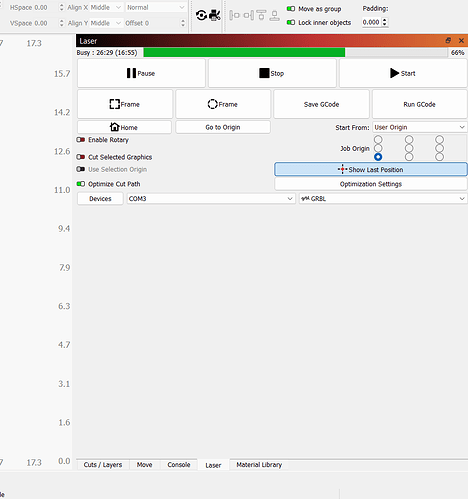Open the COM3 port dropdown

coord(211,199)
